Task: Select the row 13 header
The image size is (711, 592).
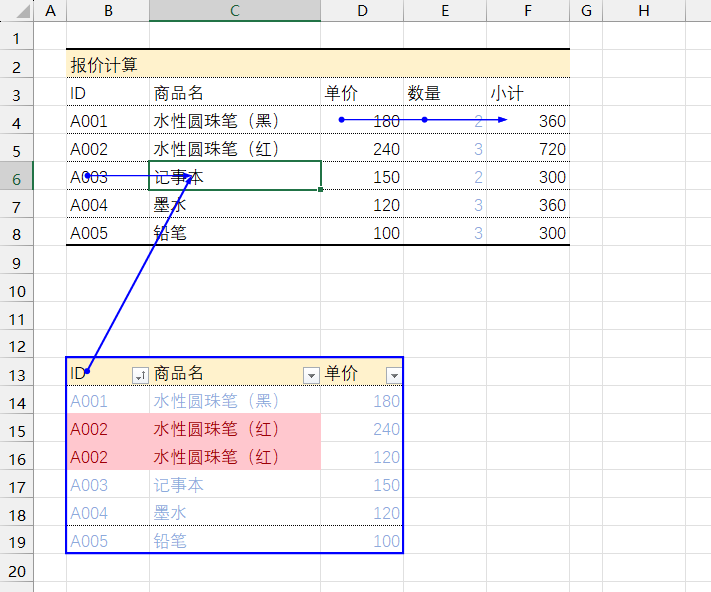Action: click(x=16, y=374)
